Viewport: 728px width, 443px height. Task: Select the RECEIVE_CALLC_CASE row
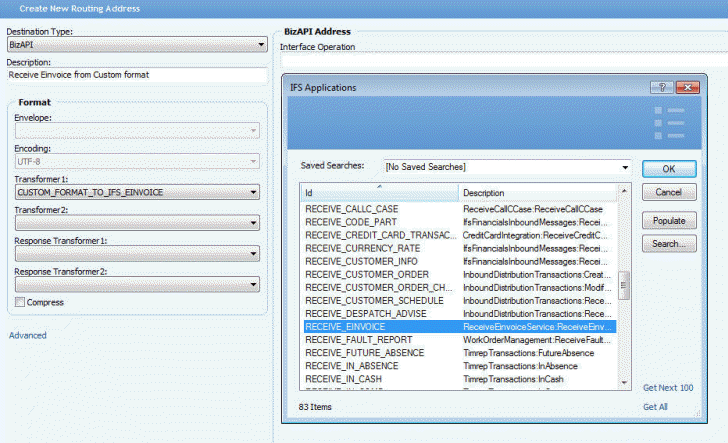(460, 209)
